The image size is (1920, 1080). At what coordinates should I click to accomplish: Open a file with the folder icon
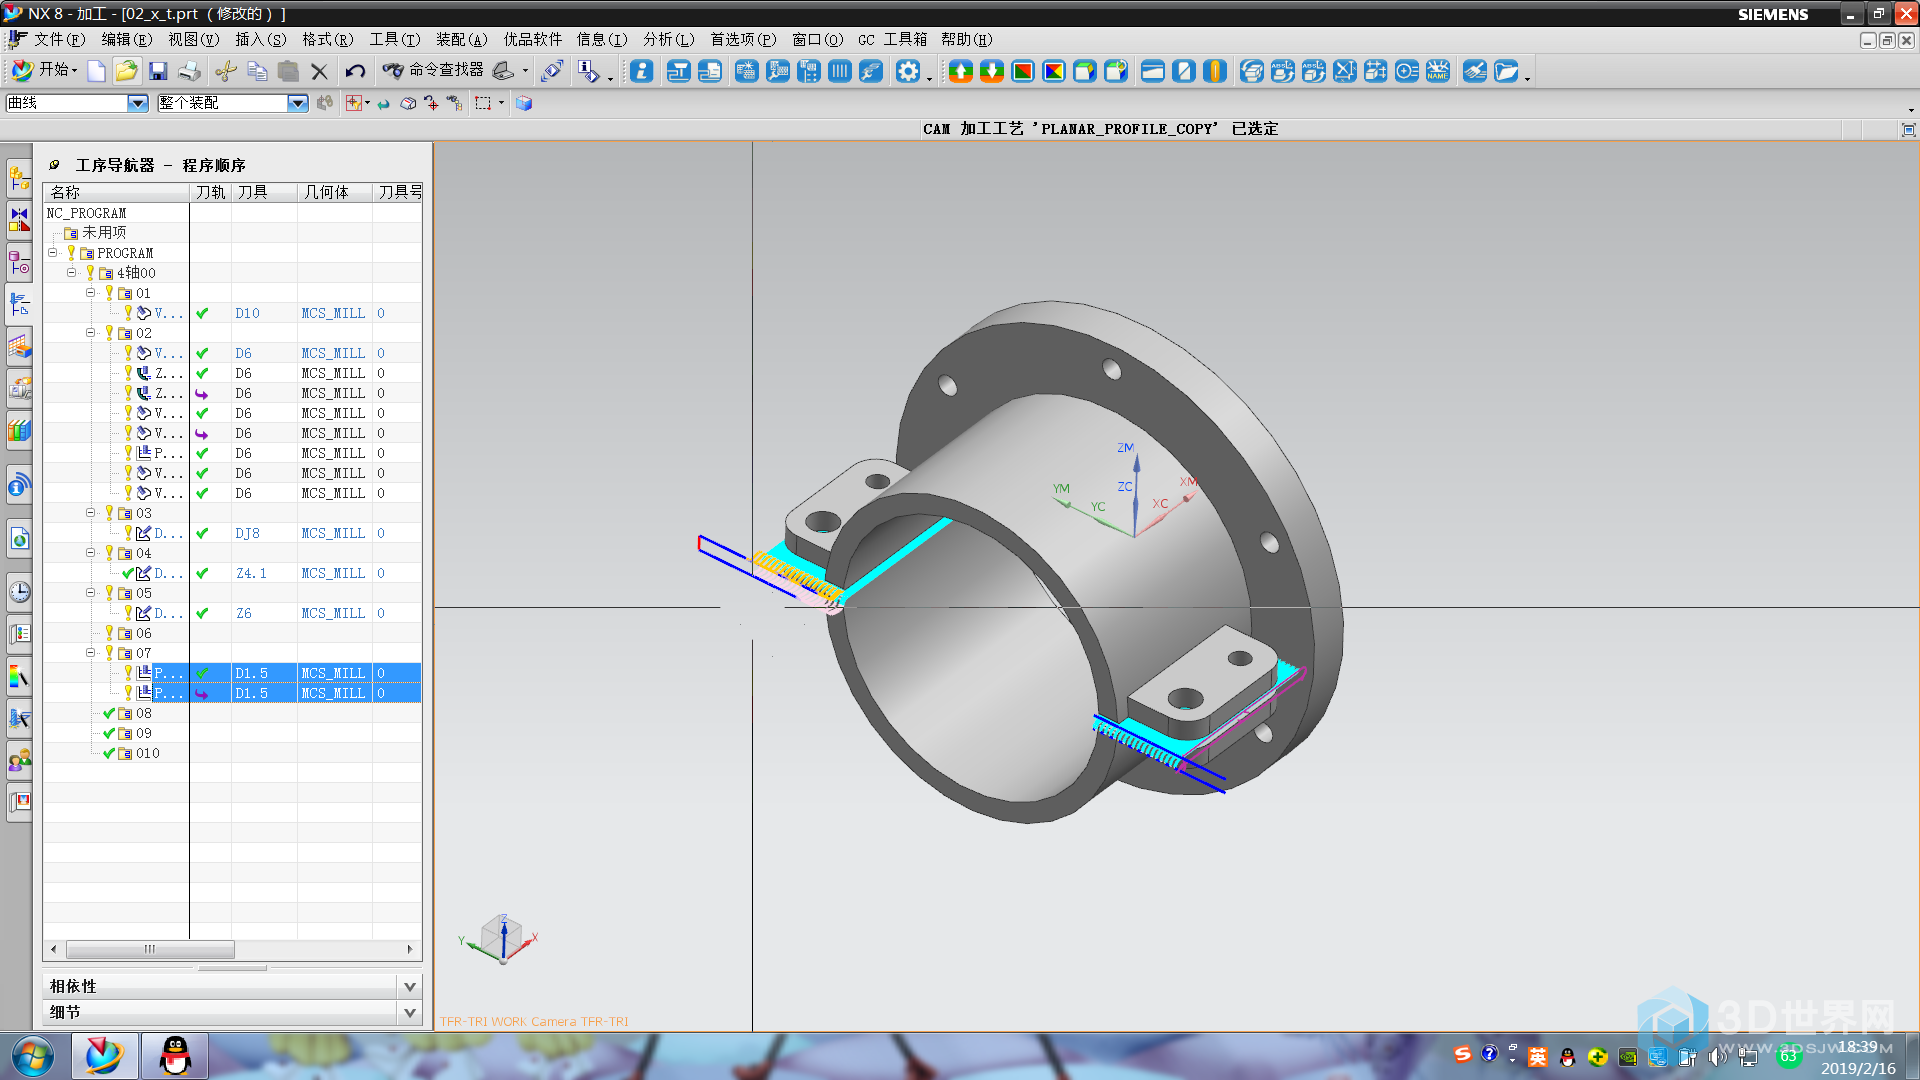127,71
